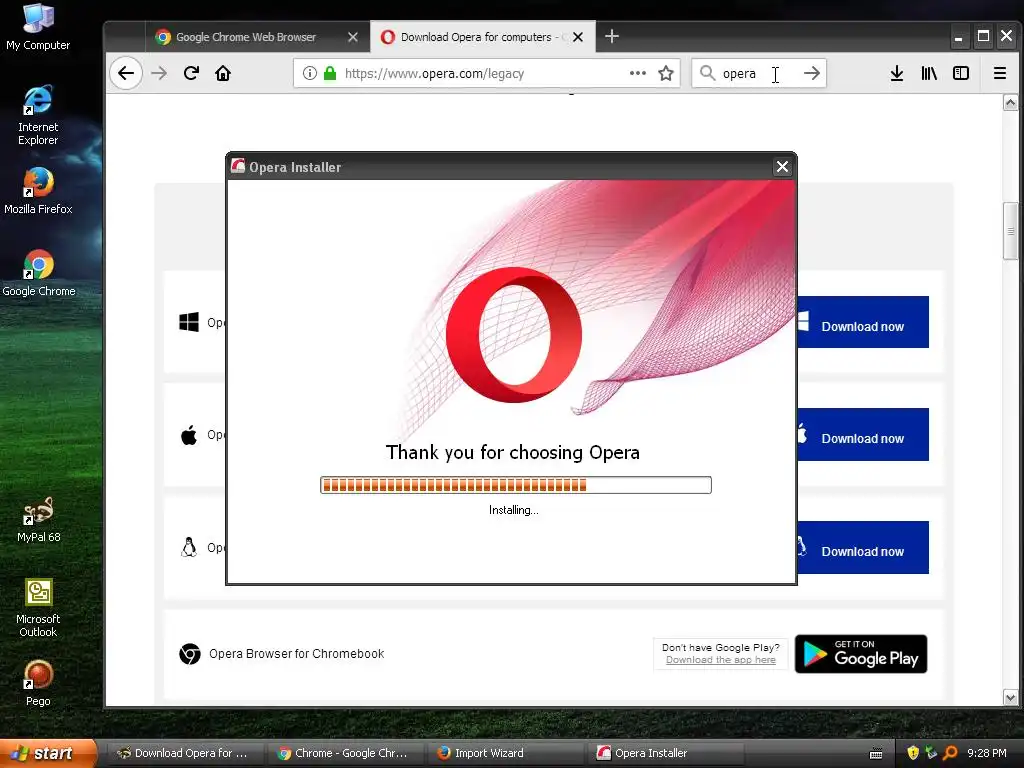
Task: Open Pego desktop shortcut
Action: click(38, 683)
